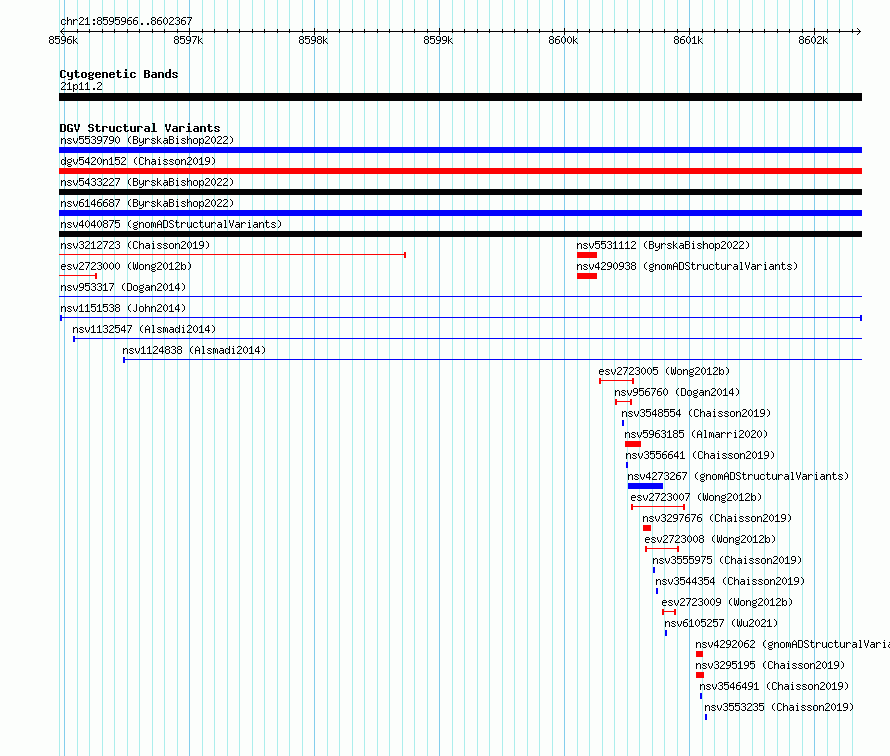Open variant nsv5539790 (ByrskaBishop2022)
The image size is (890, 756).
(x=147, y=140)
